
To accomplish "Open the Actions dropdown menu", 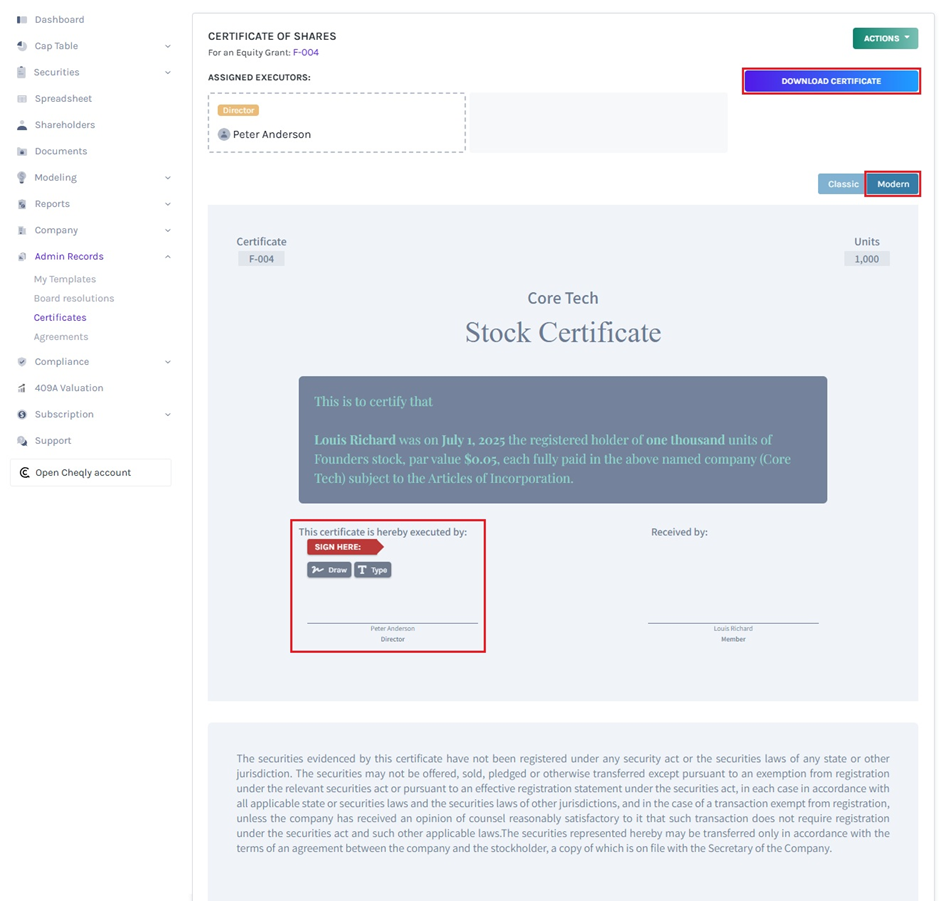I will pos(884,38).
